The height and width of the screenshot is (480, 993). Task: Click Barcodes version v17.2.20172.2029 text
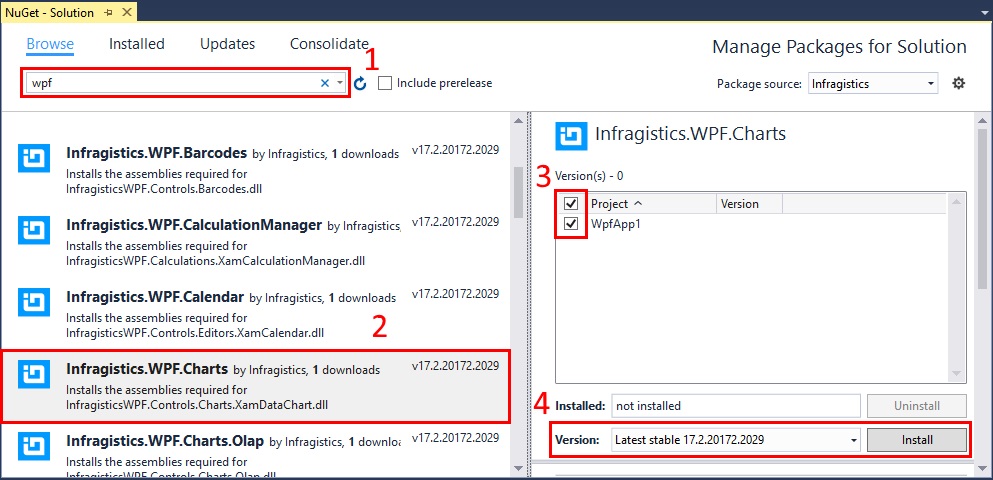click(455, 150)
